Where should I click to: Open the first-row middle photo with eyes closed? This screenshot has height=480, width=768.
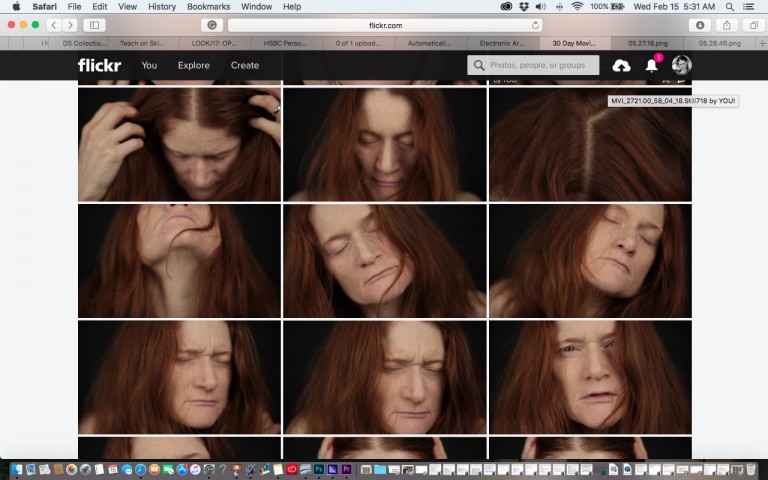(385, 144)
